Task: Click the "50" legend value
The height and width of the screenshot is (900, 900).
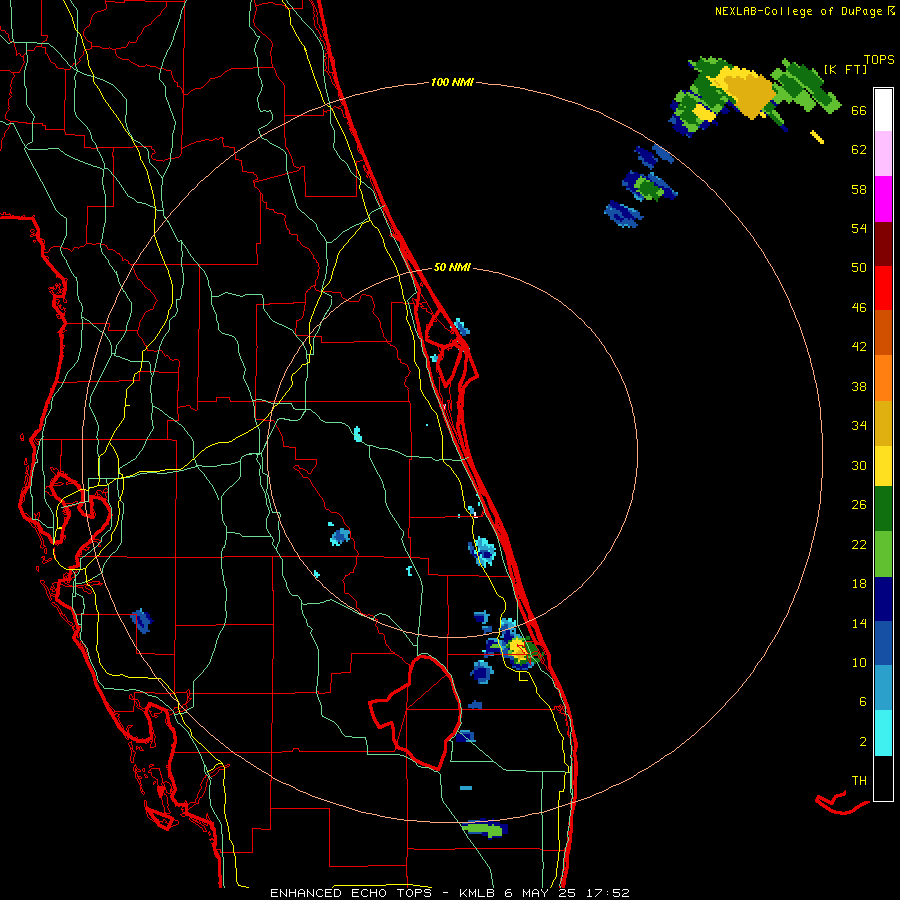Action: point(859,268)
